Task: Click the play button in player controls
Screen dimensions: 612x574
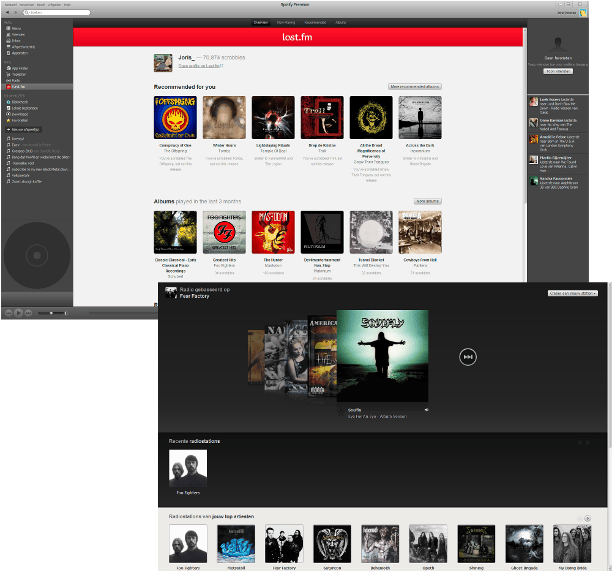Action: [x=18, y=313]
